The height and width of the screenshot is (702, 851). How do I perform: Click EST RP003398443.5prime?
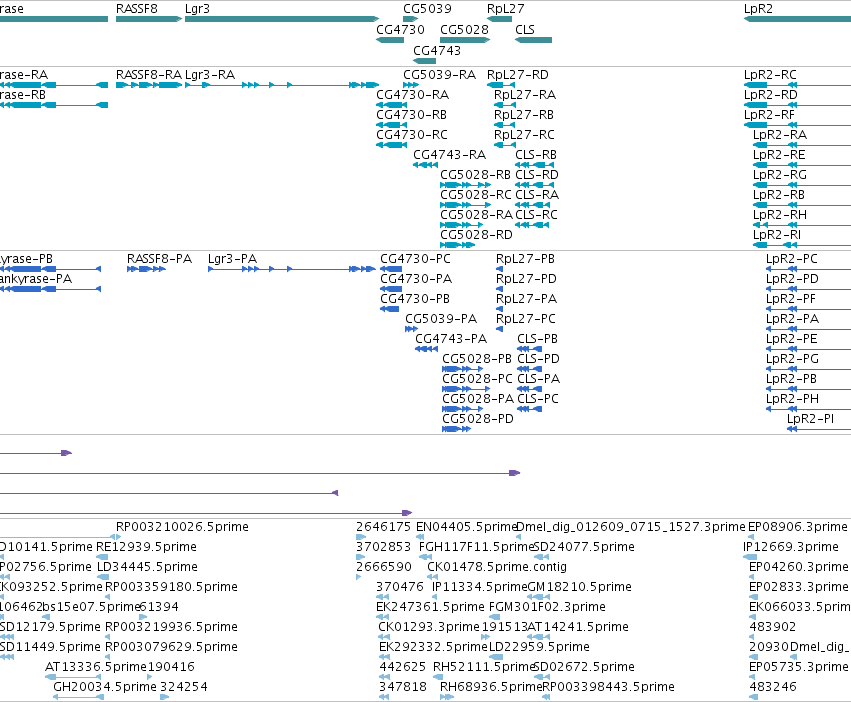point(608,687)
